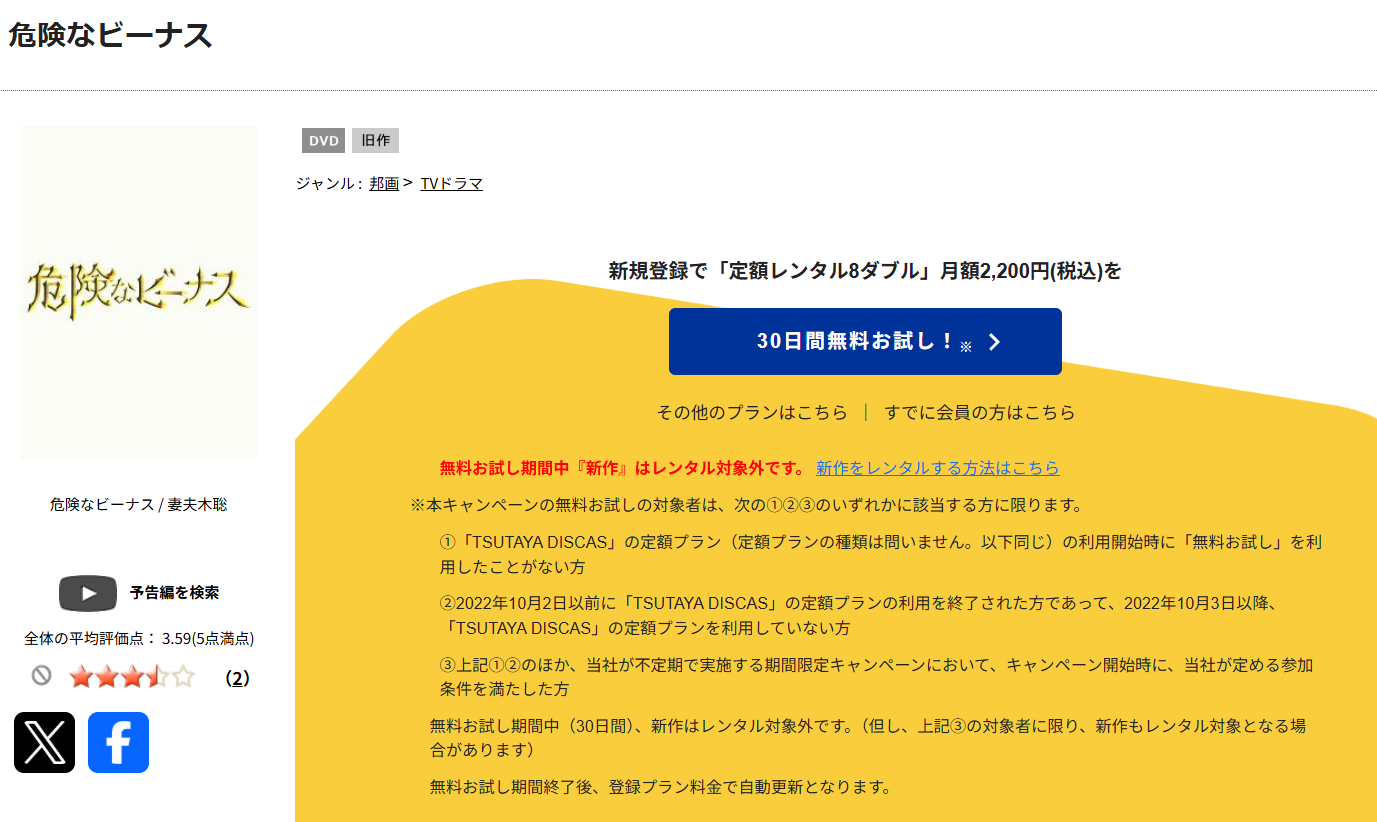Click 無料お試し期間中（30日間） note text
Viewport: 1377px width, 822px height.
click(x=868, y=737)
